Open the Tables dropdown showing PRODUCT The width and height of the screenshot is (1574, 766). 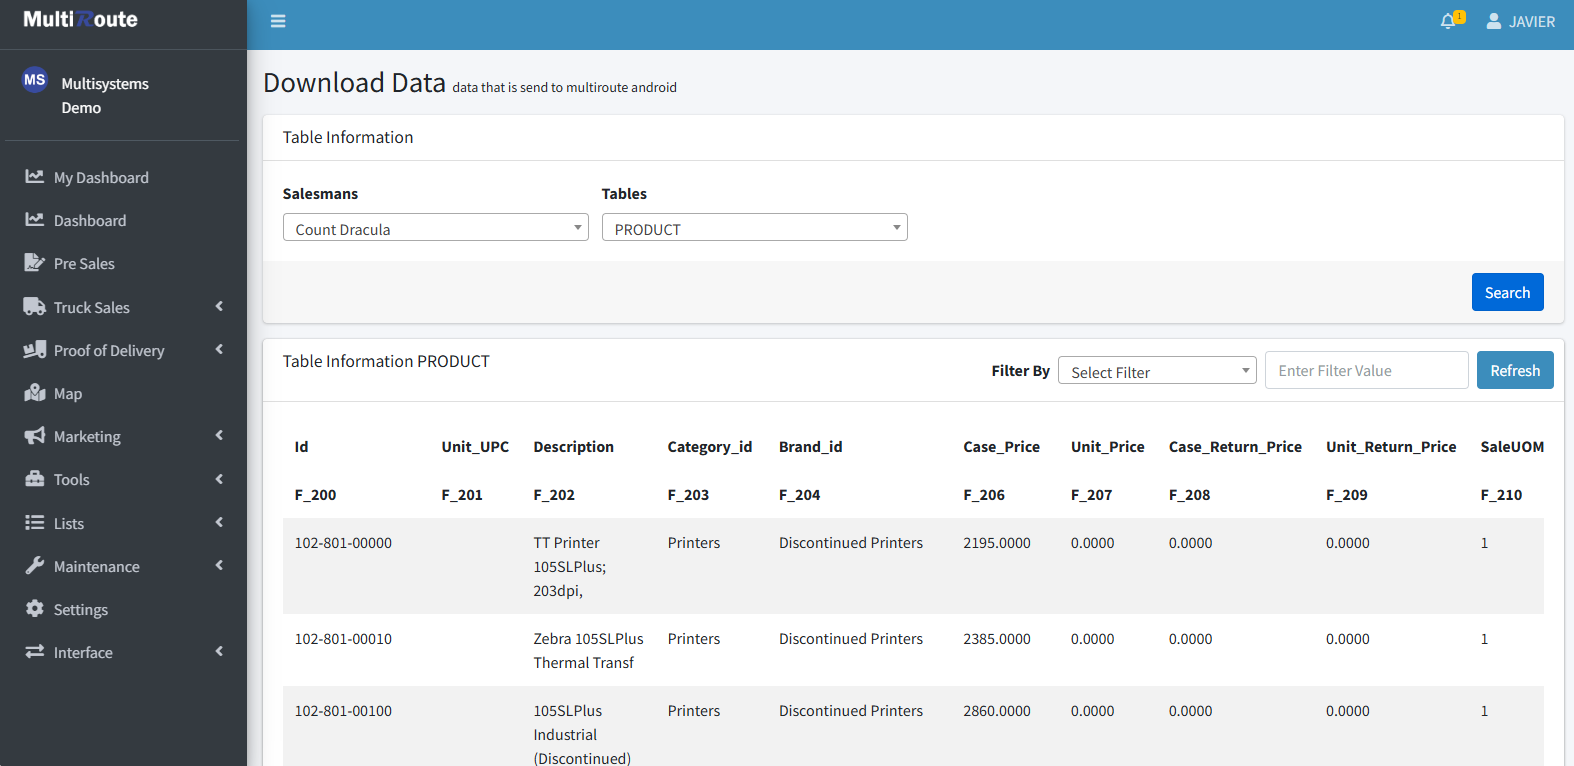[x=754, y=228]
